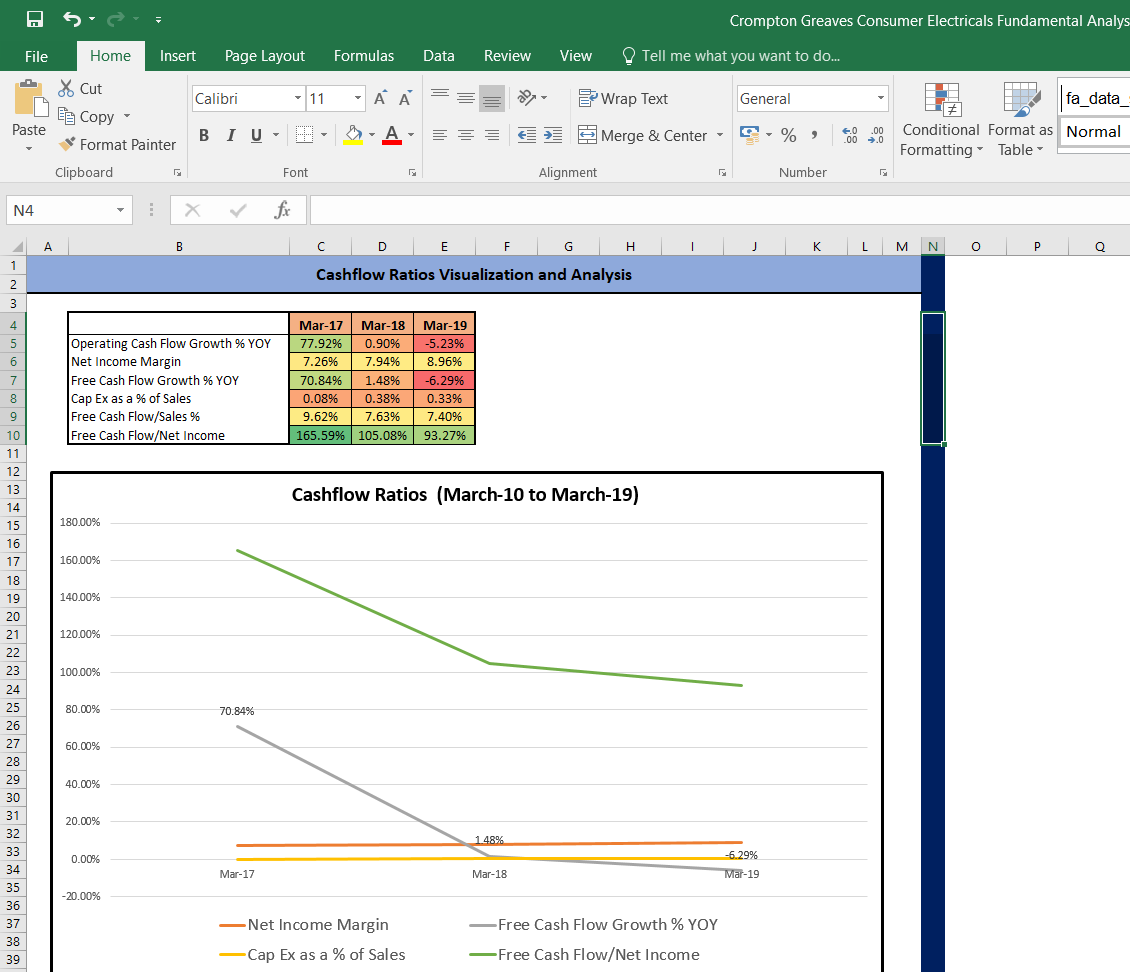The image size is (1130, 972).
Task: Expand the Fill Color palette arrow
Action: (372, 135)
